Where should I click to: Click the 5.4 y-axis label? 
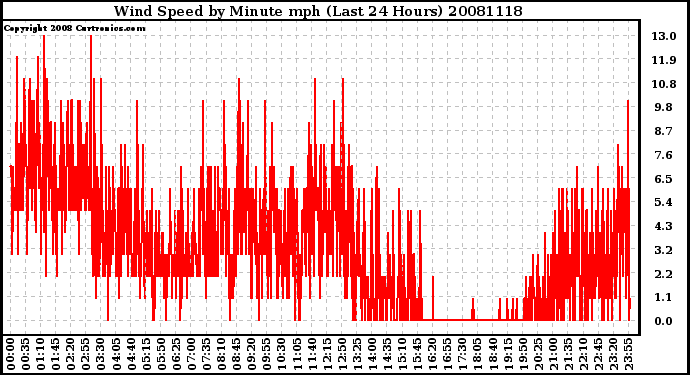[664, 202]
